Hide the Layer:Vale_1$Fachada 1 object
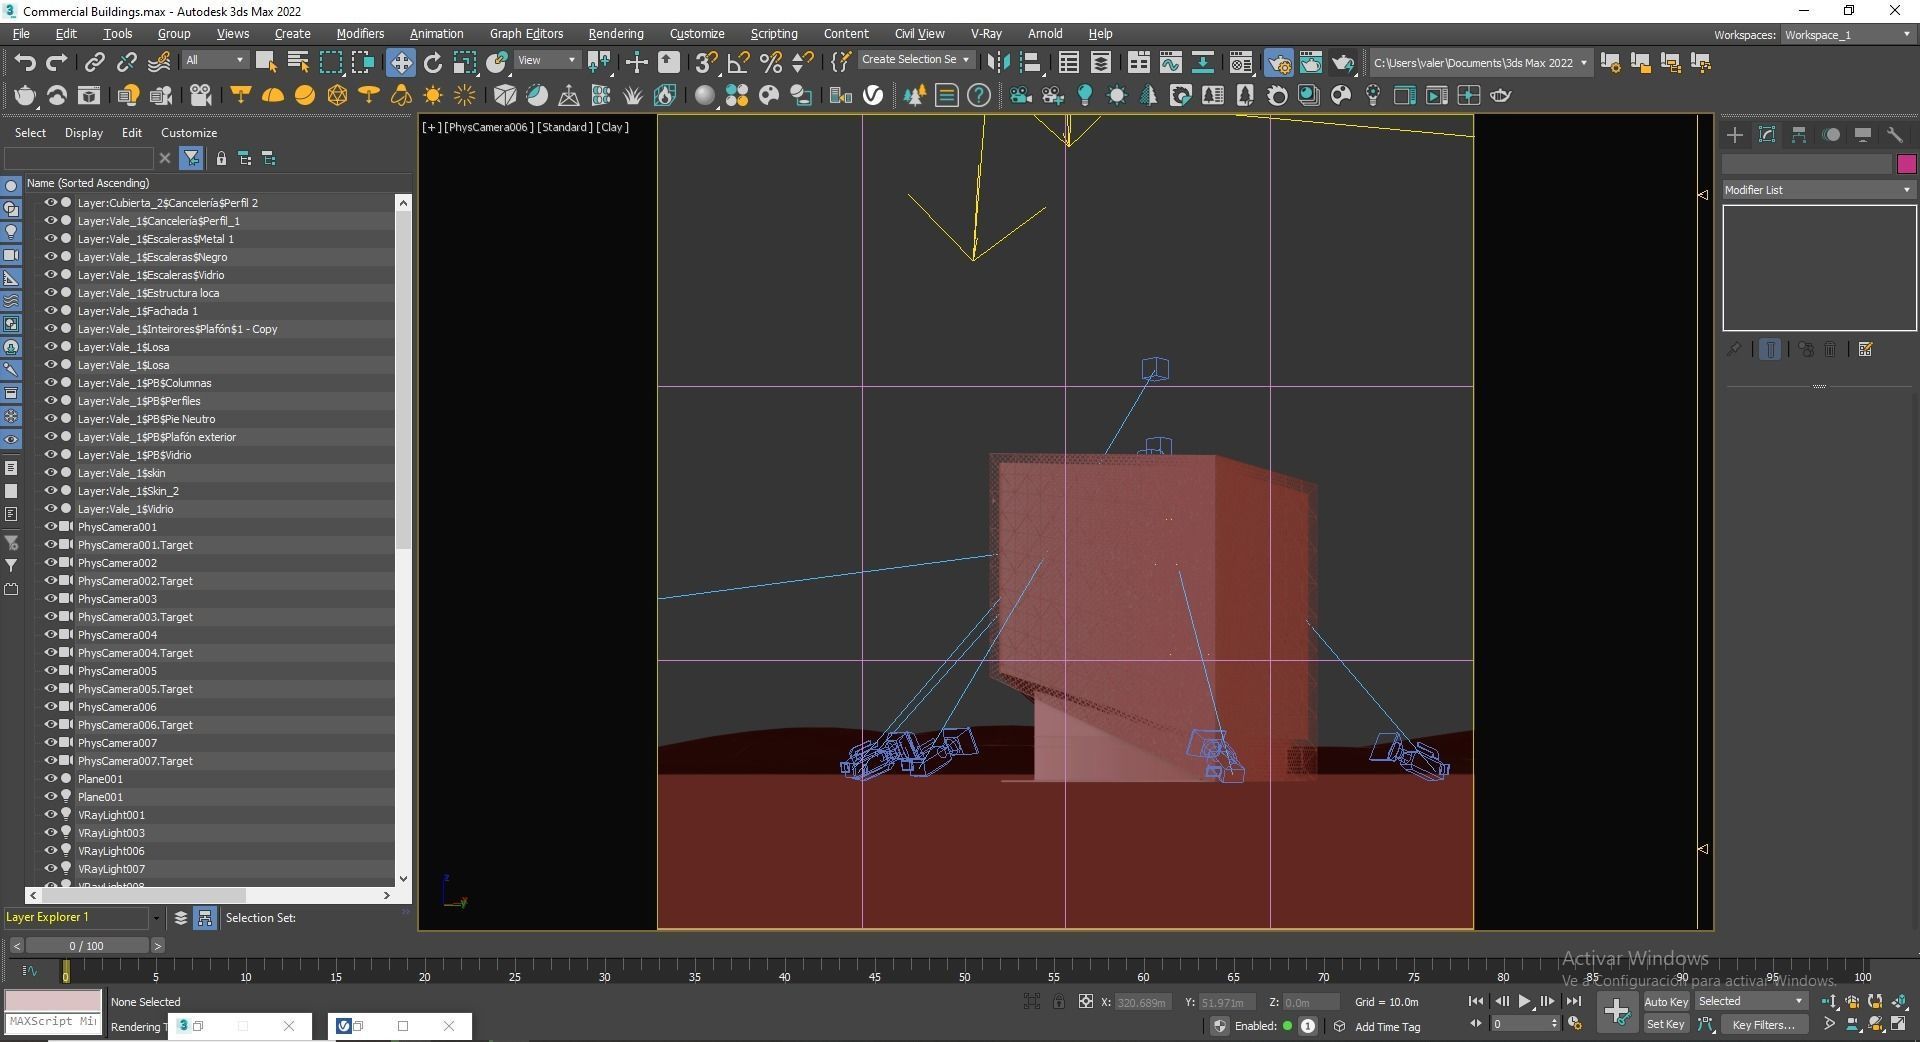Screen dimensions: 1920x1042 (x=50, y=311)
